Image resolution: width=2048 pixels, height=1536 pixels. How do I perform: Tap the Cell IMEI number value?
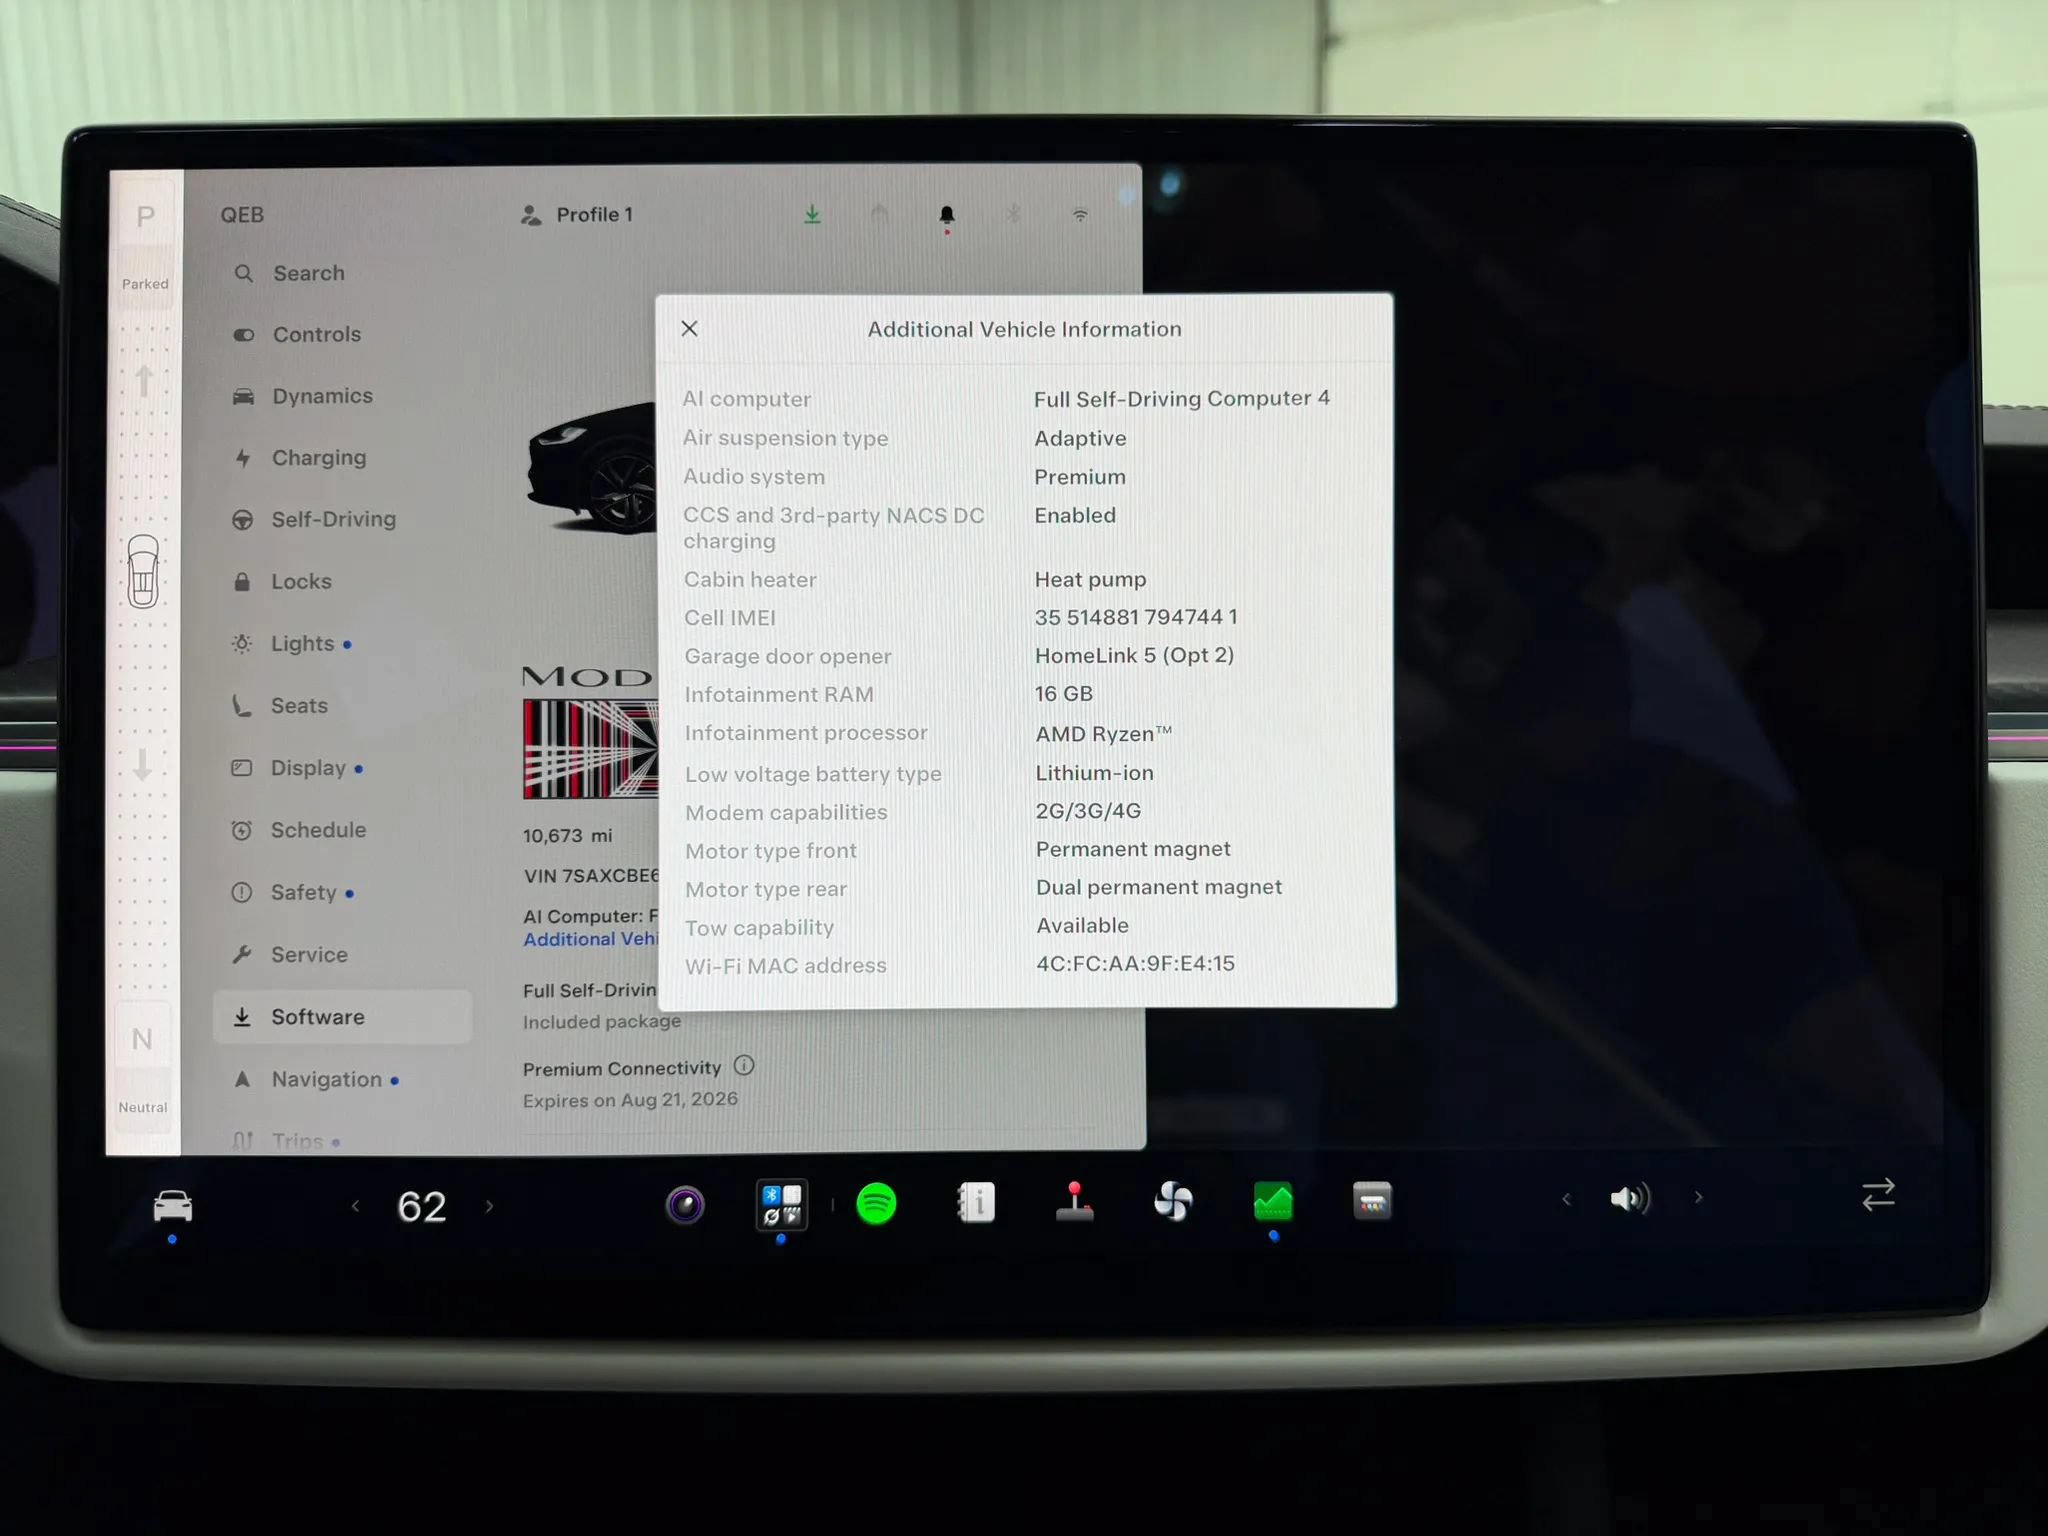point(1136,617)
